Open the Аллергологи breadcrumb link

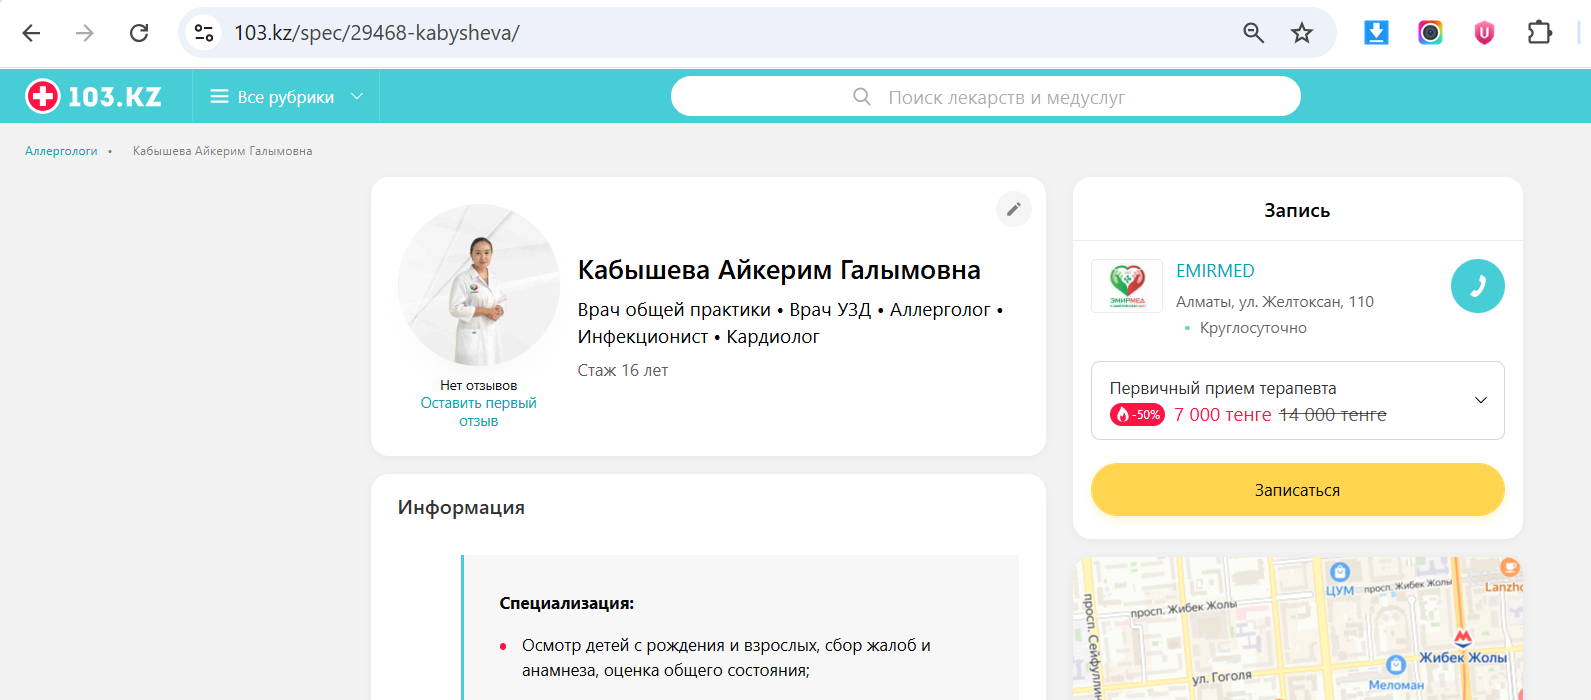click(x=61, y=151)
